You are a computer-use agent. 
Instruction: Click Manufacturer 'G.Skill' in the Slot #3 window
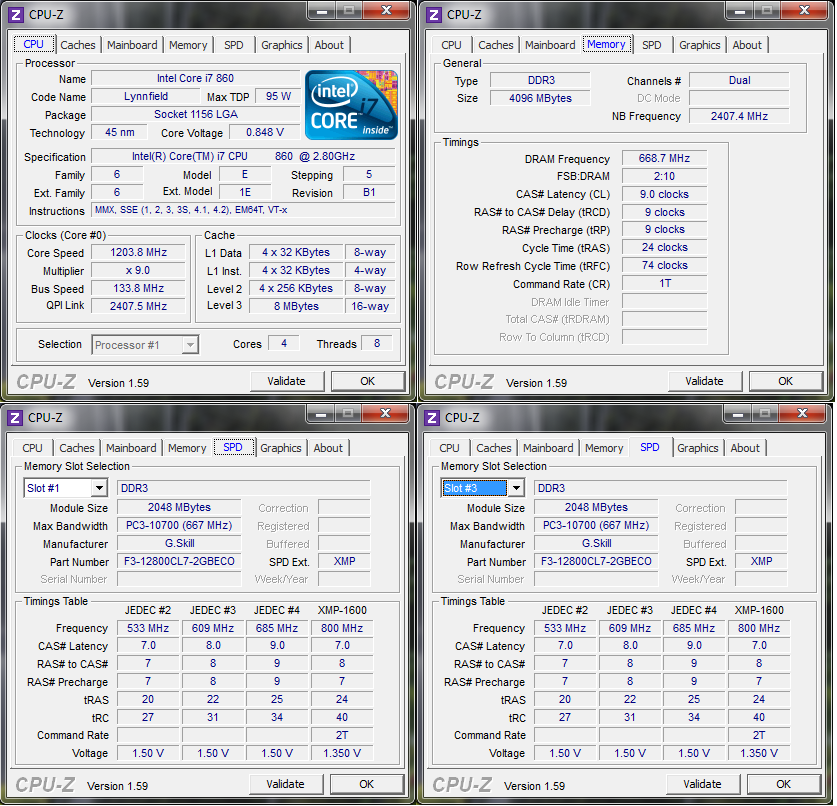coord(596,543)
